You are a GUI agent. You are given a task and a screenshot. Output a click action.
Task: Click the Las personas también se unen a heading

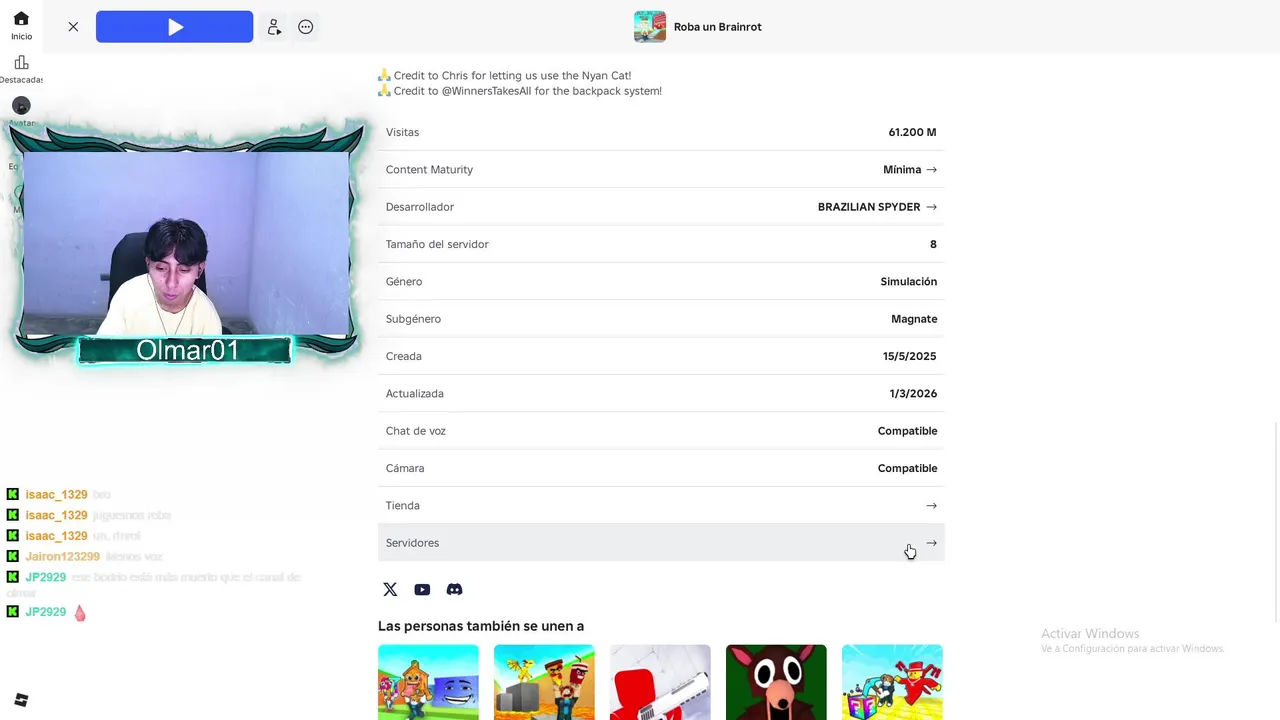click(481, 626)
